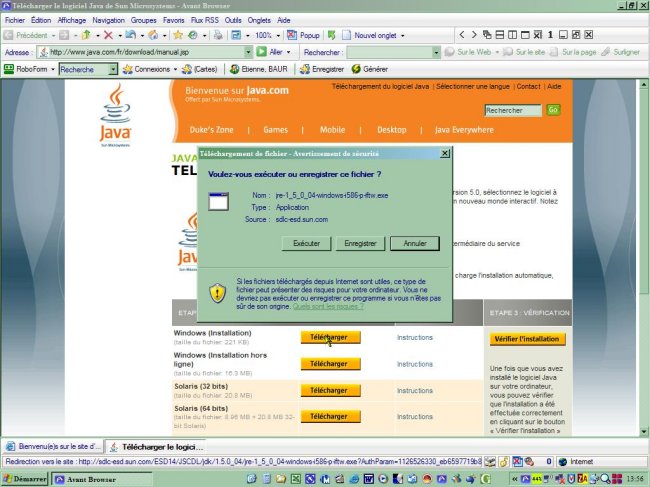The height and width of the screenshot is (487, 650).
Task: Open the Duke's Zone navigation link
Action: (x=211, y=130)
